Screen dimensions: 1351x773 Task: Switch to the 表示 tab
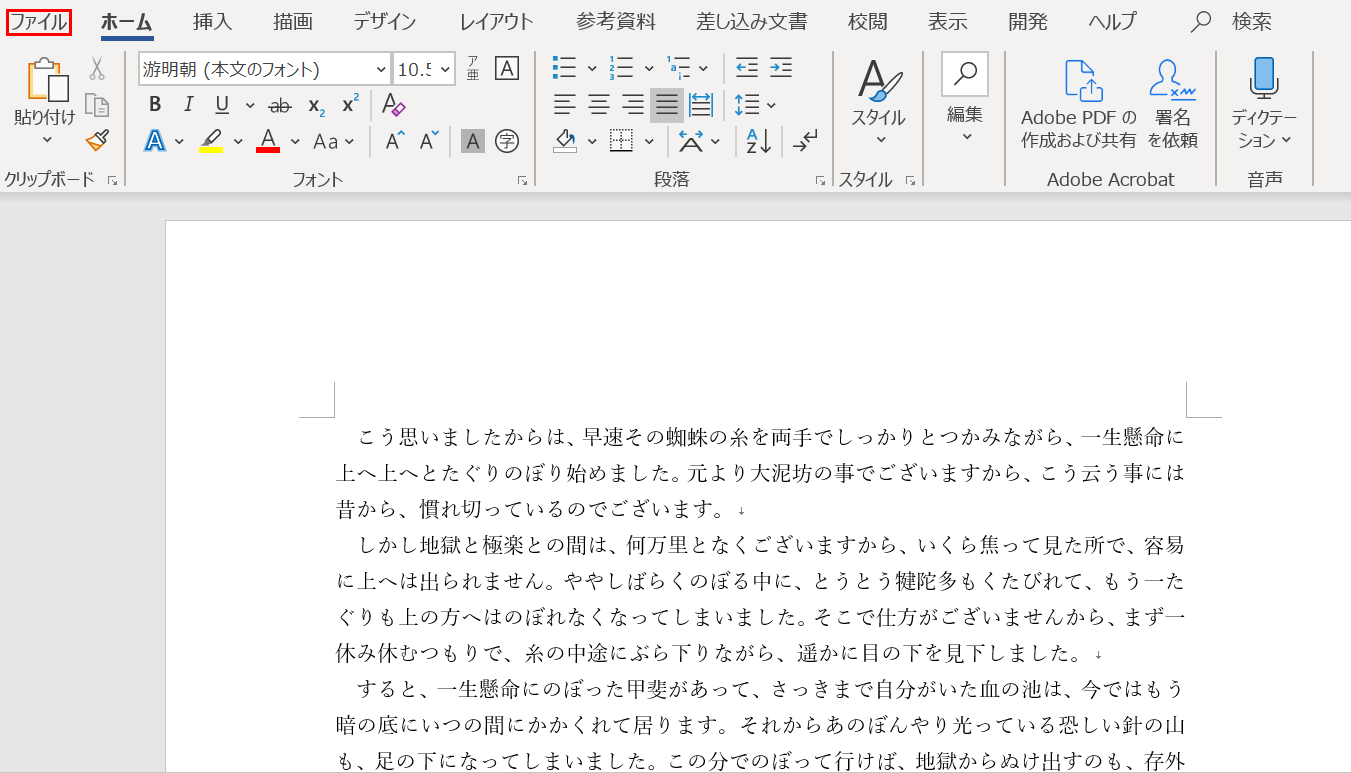(x=947, y=21)
